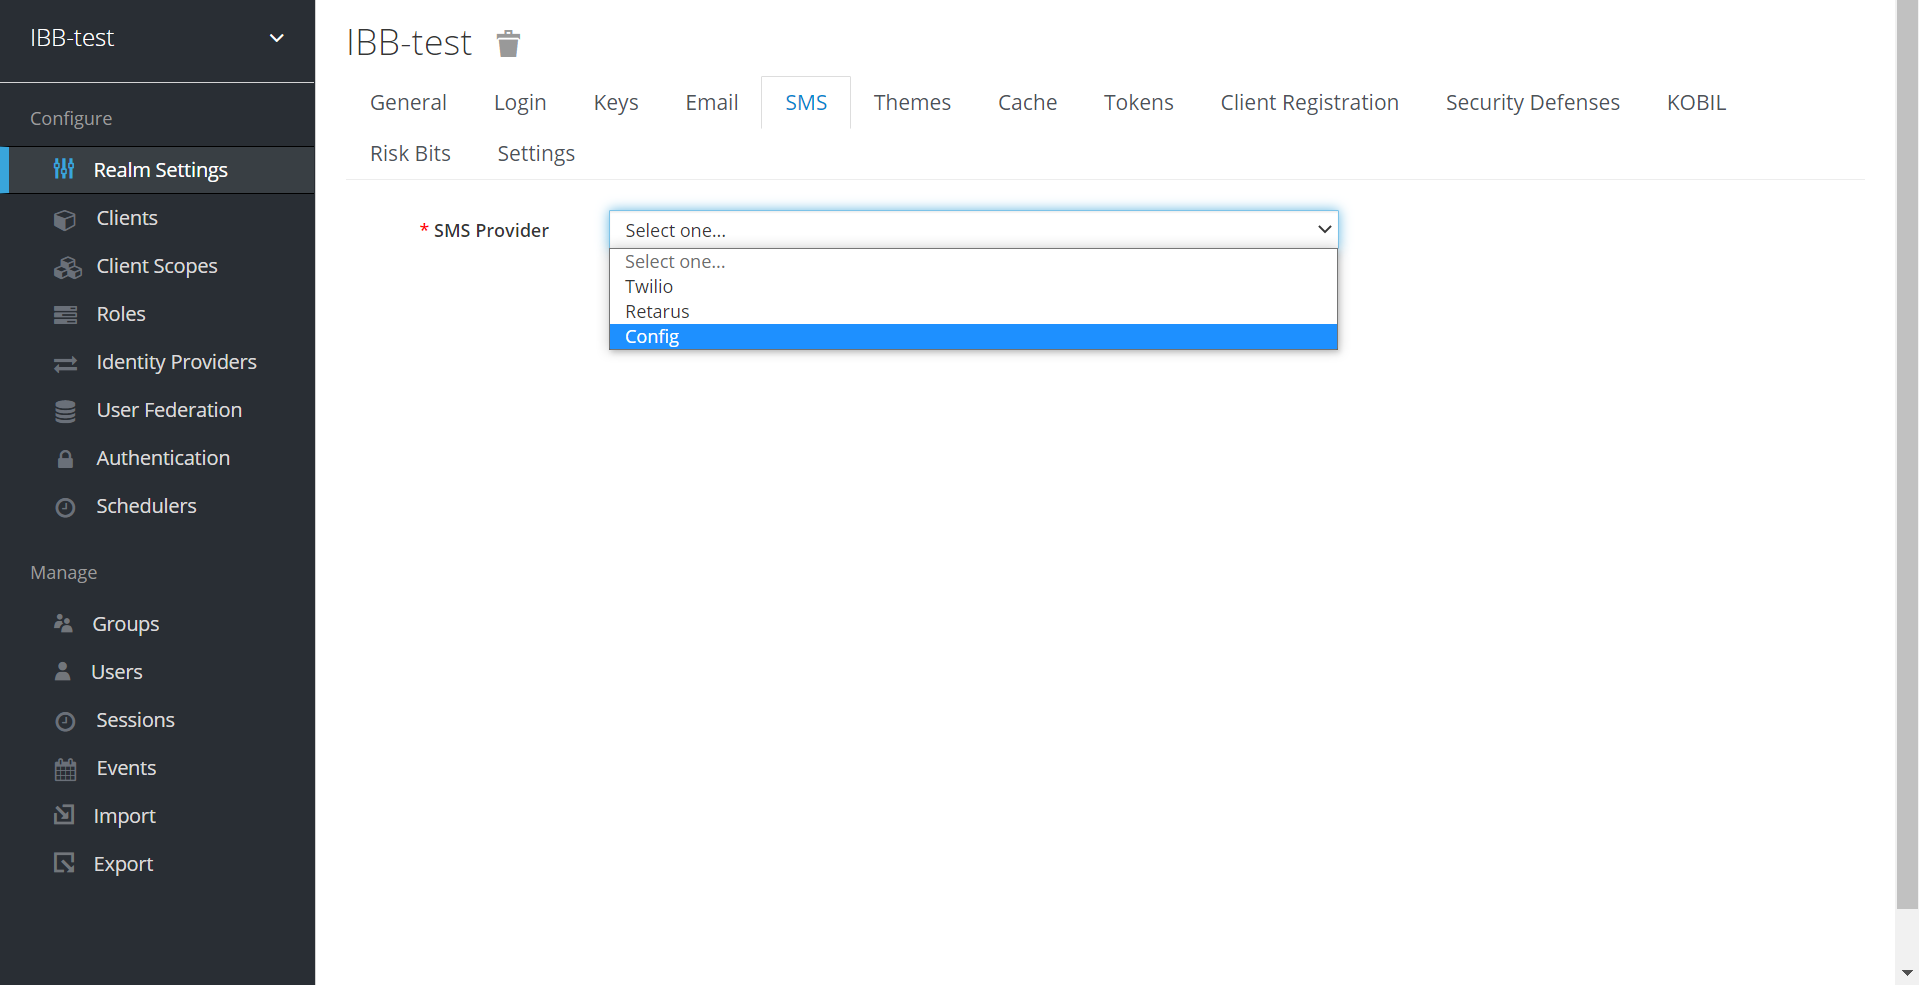Click the Groups people icon

tap(63, 623)
